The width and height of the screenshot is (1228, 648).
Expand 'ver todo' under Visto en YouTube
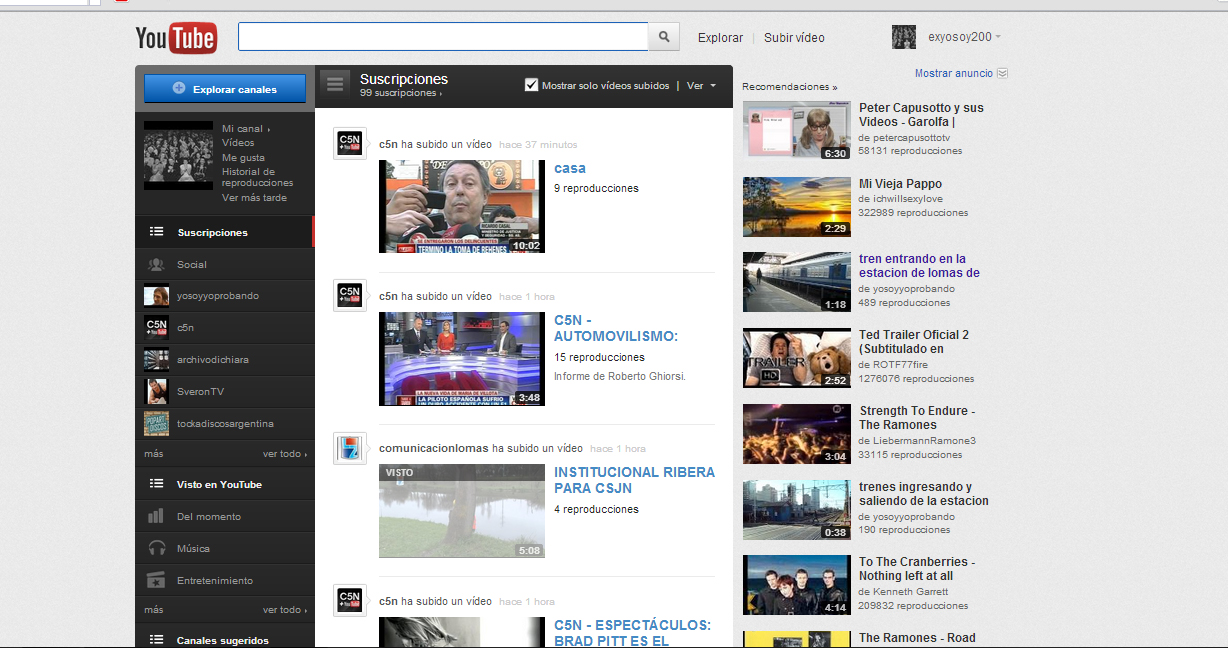tap(285, 610)
